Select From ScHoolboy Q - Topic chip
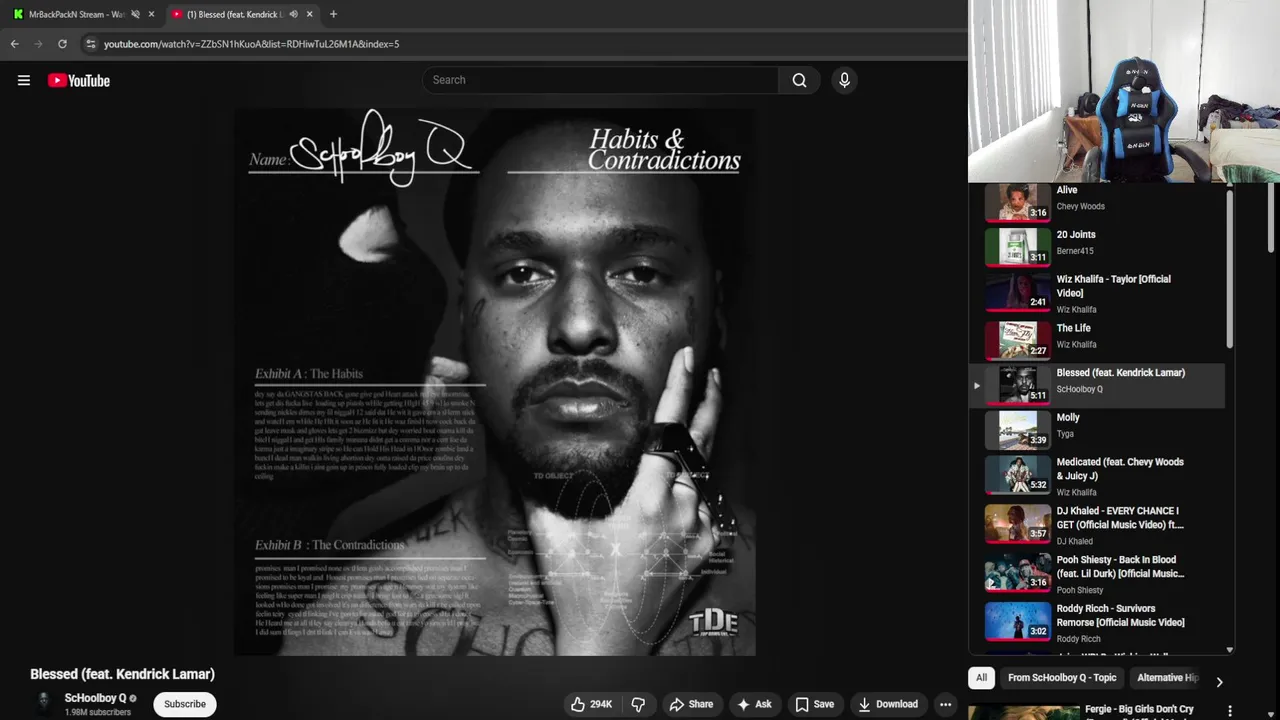1280x720 pixels. 1062,677
